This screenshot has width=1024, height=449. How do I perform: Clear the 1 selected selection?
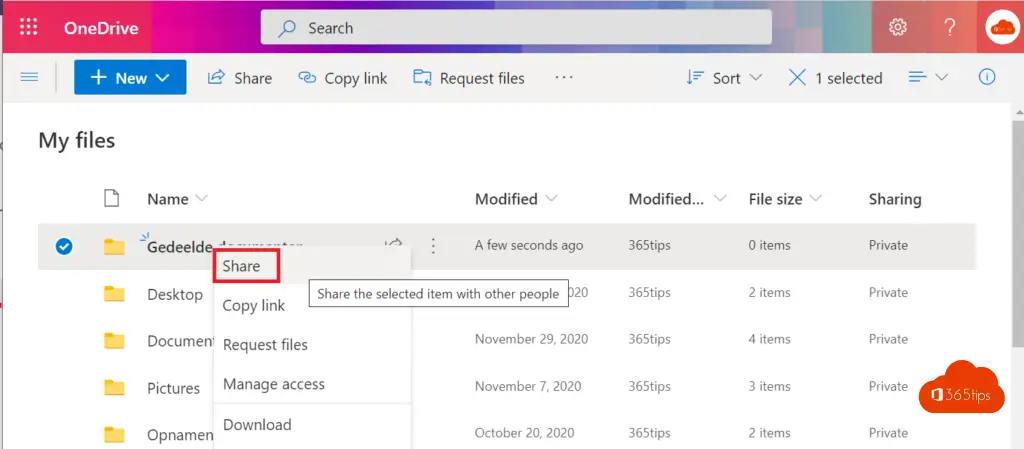pos(797,78)
